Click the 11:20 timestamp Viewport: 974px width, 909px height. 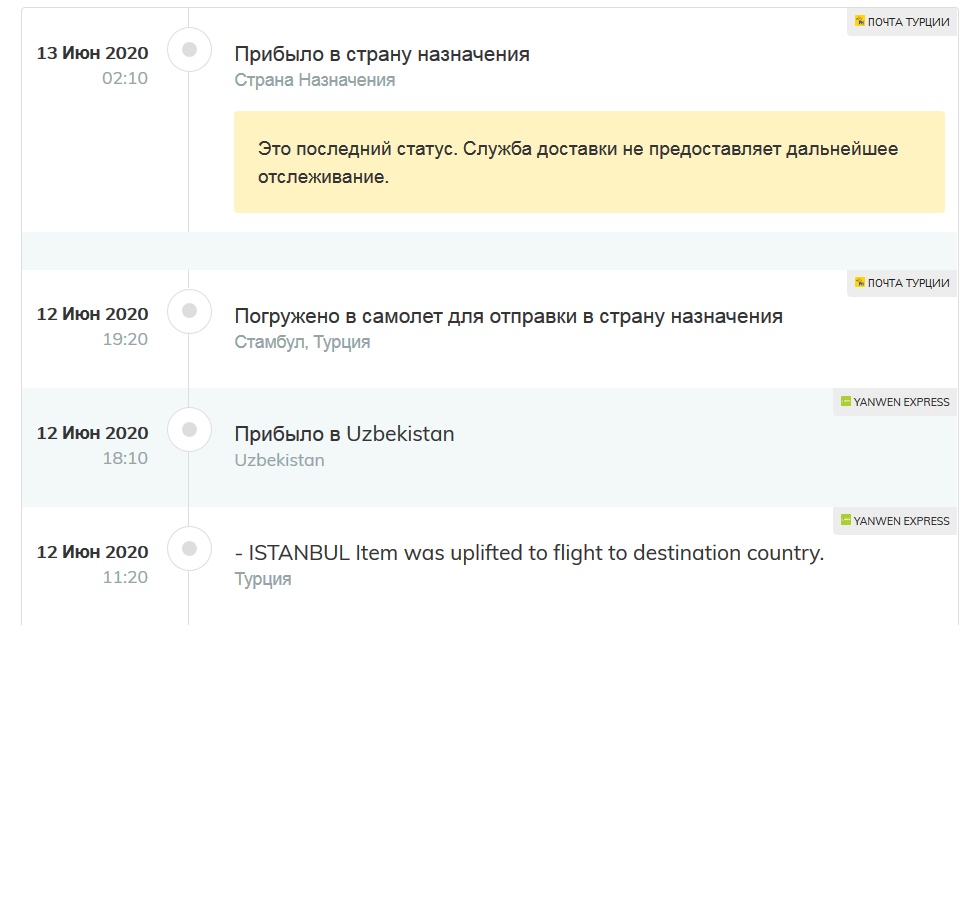point(125,577)
